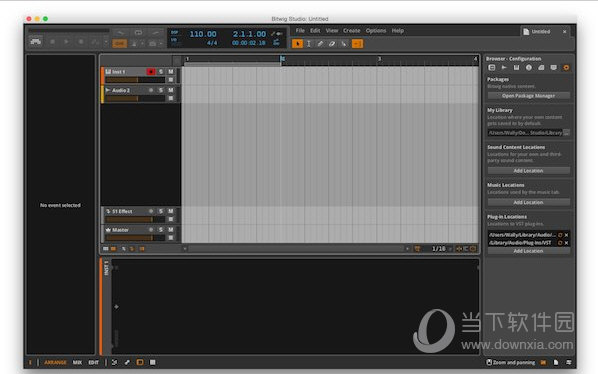The height and width of the screenshot is (374, 598).
Task: Adjust the Audio 2 track volume slider
Action: 135,98
